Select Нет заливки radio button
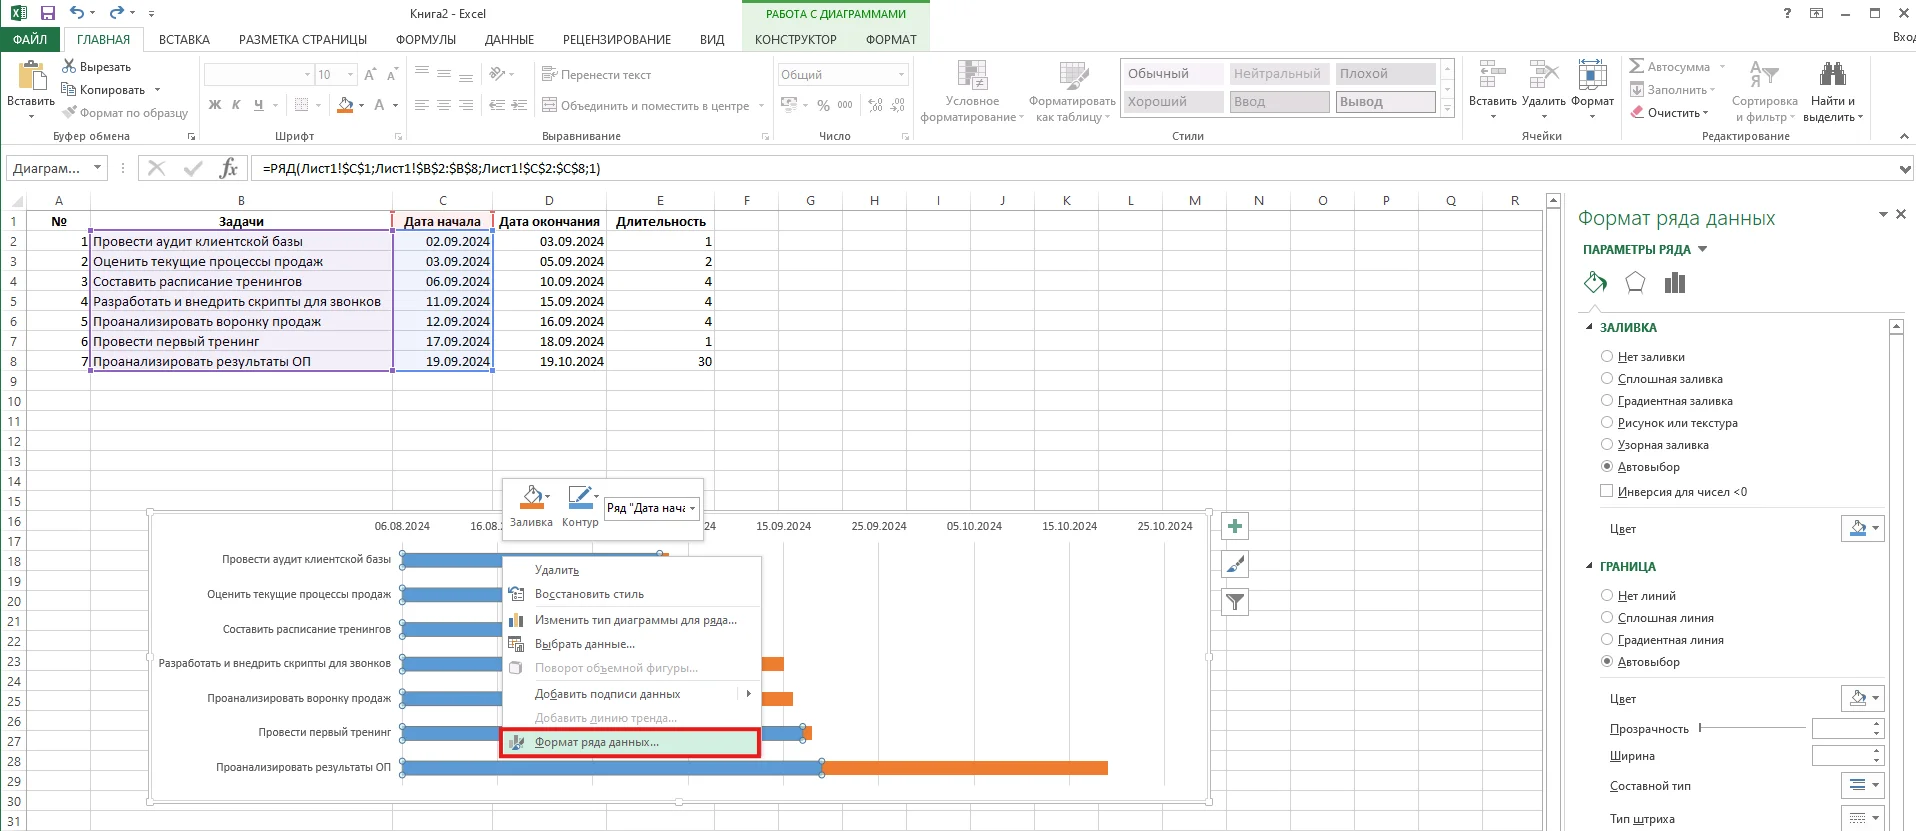Image resolution: width=1916 pixels, height=831 pixels. (1607, 356)
